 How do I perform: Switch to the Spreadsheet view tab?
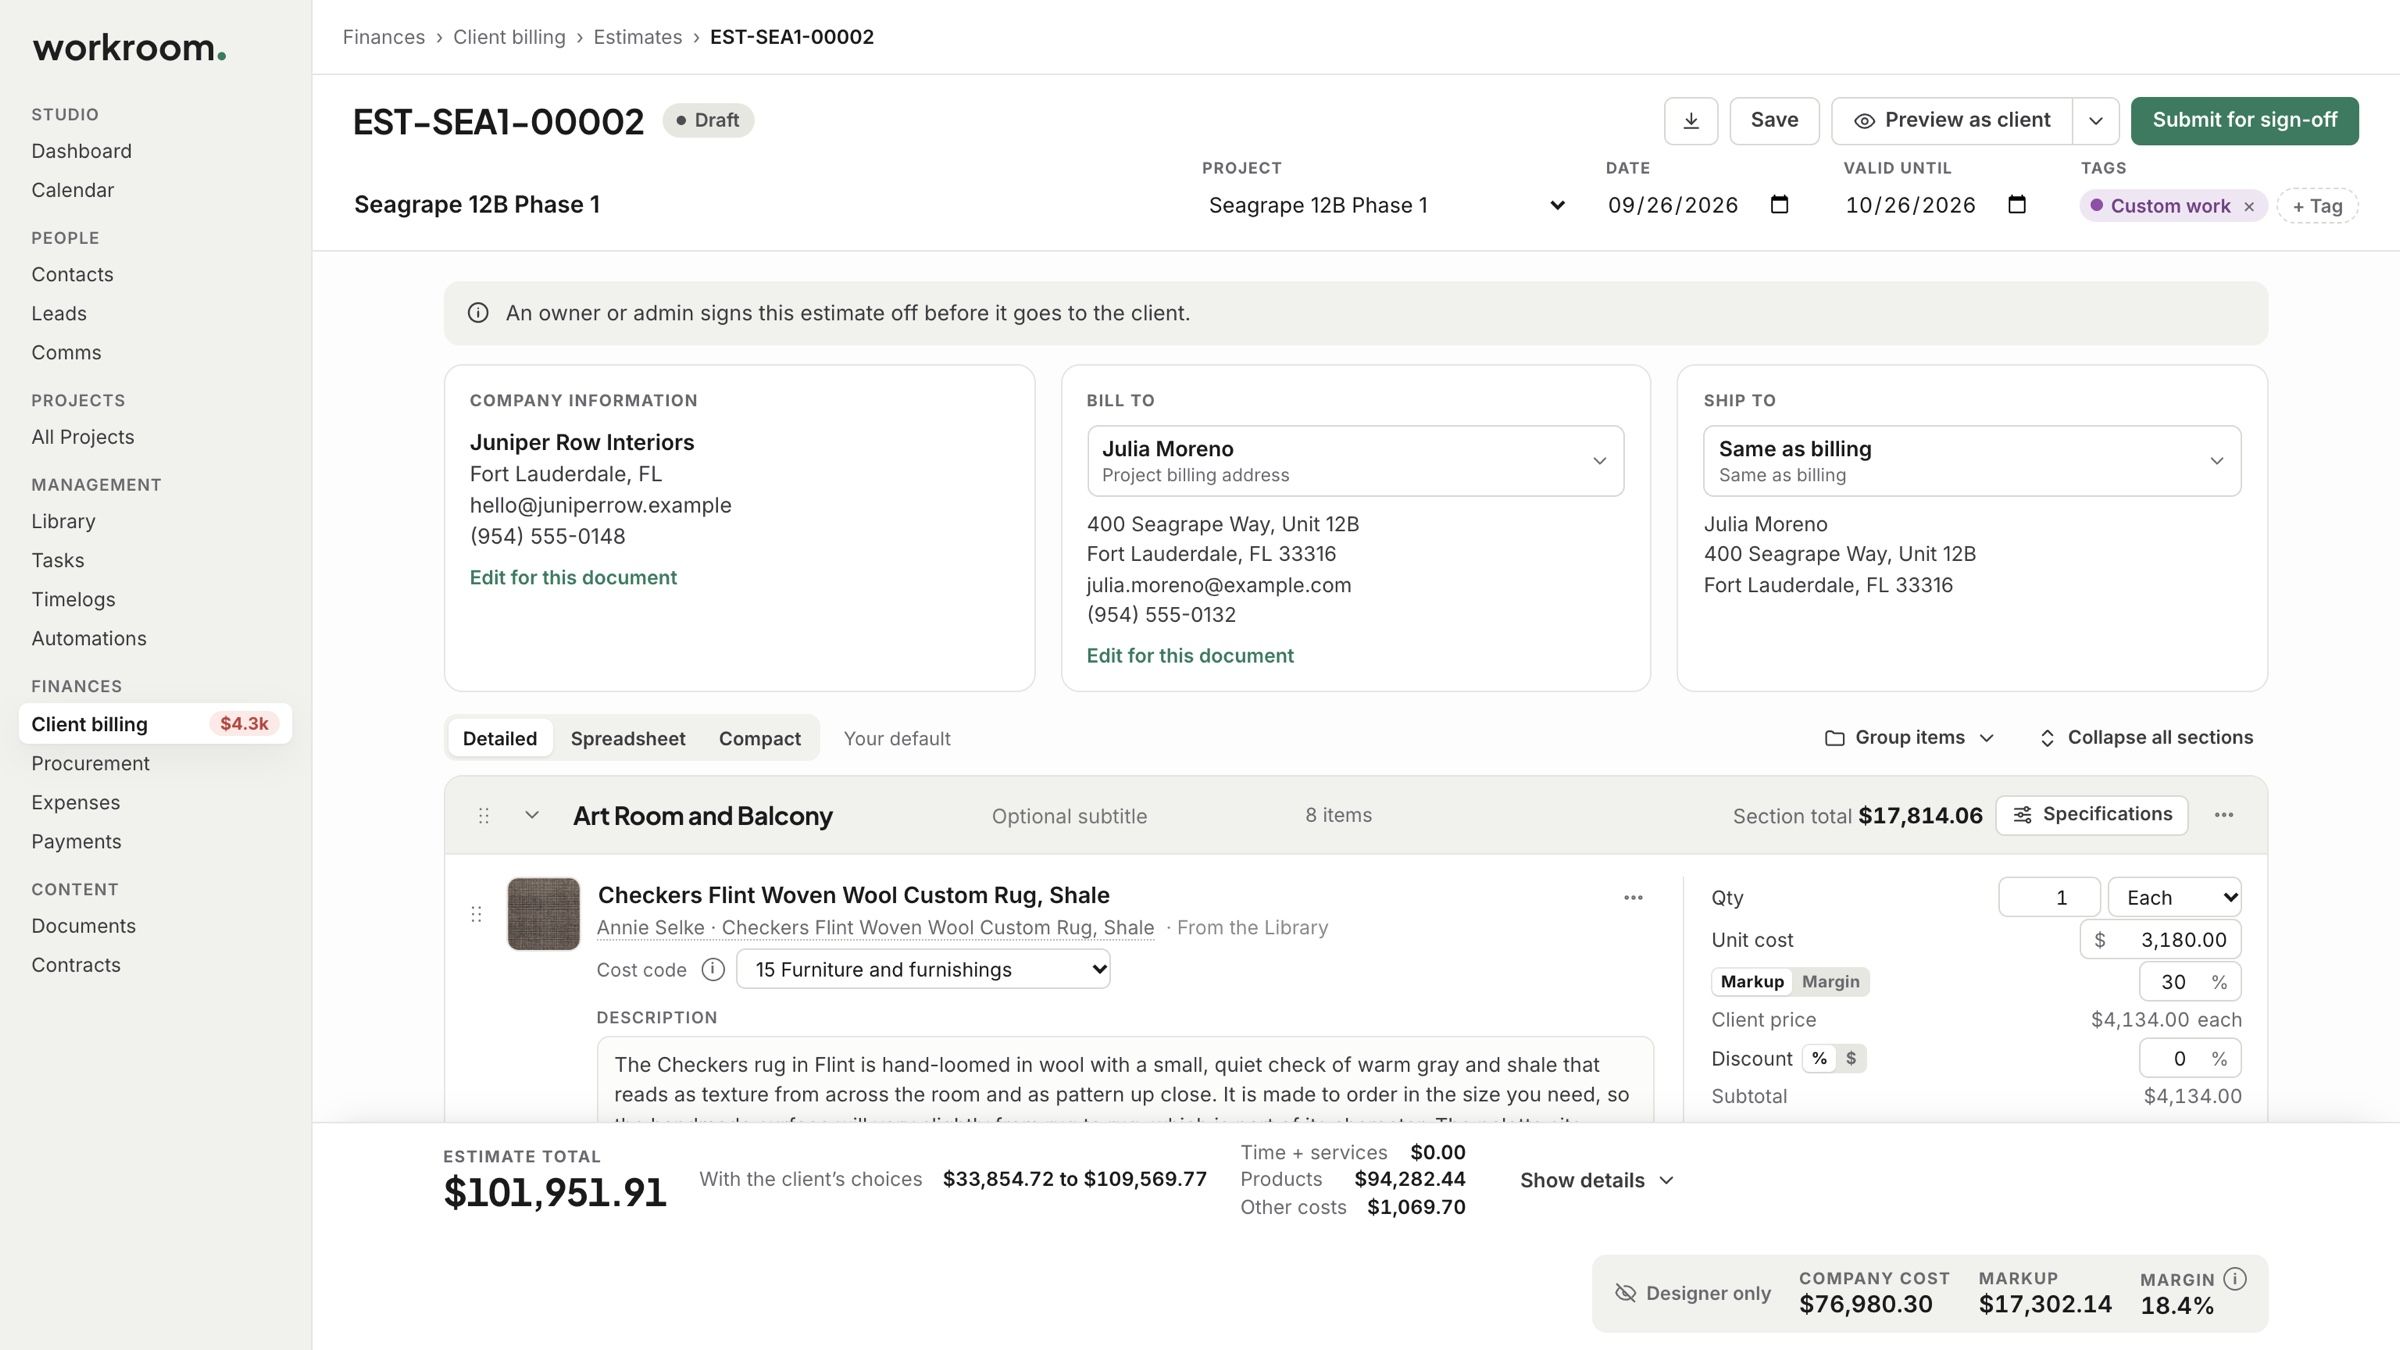(628, 738)
